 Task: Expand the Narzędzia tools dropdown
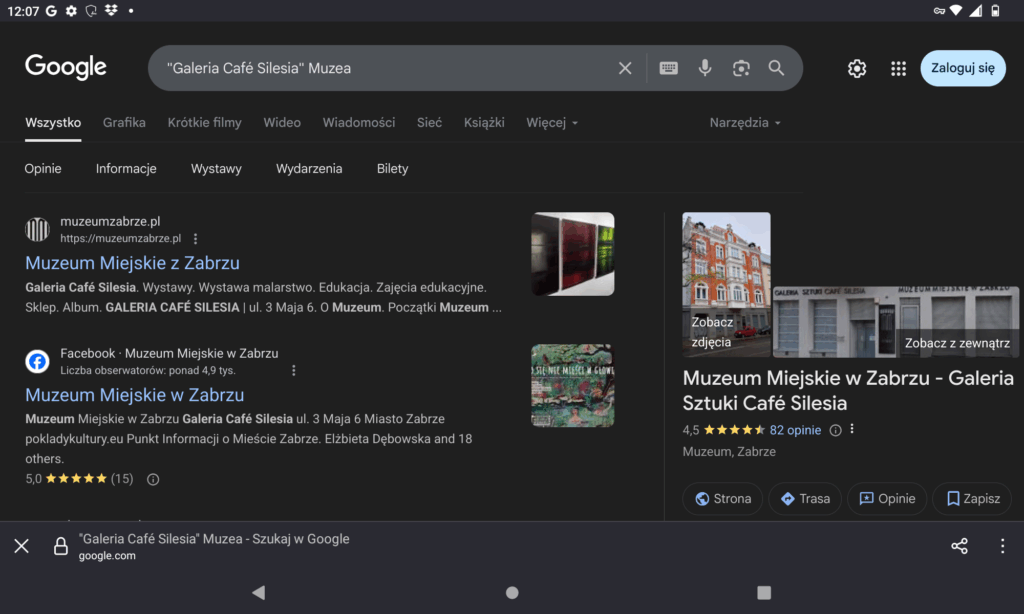[745, 123]
